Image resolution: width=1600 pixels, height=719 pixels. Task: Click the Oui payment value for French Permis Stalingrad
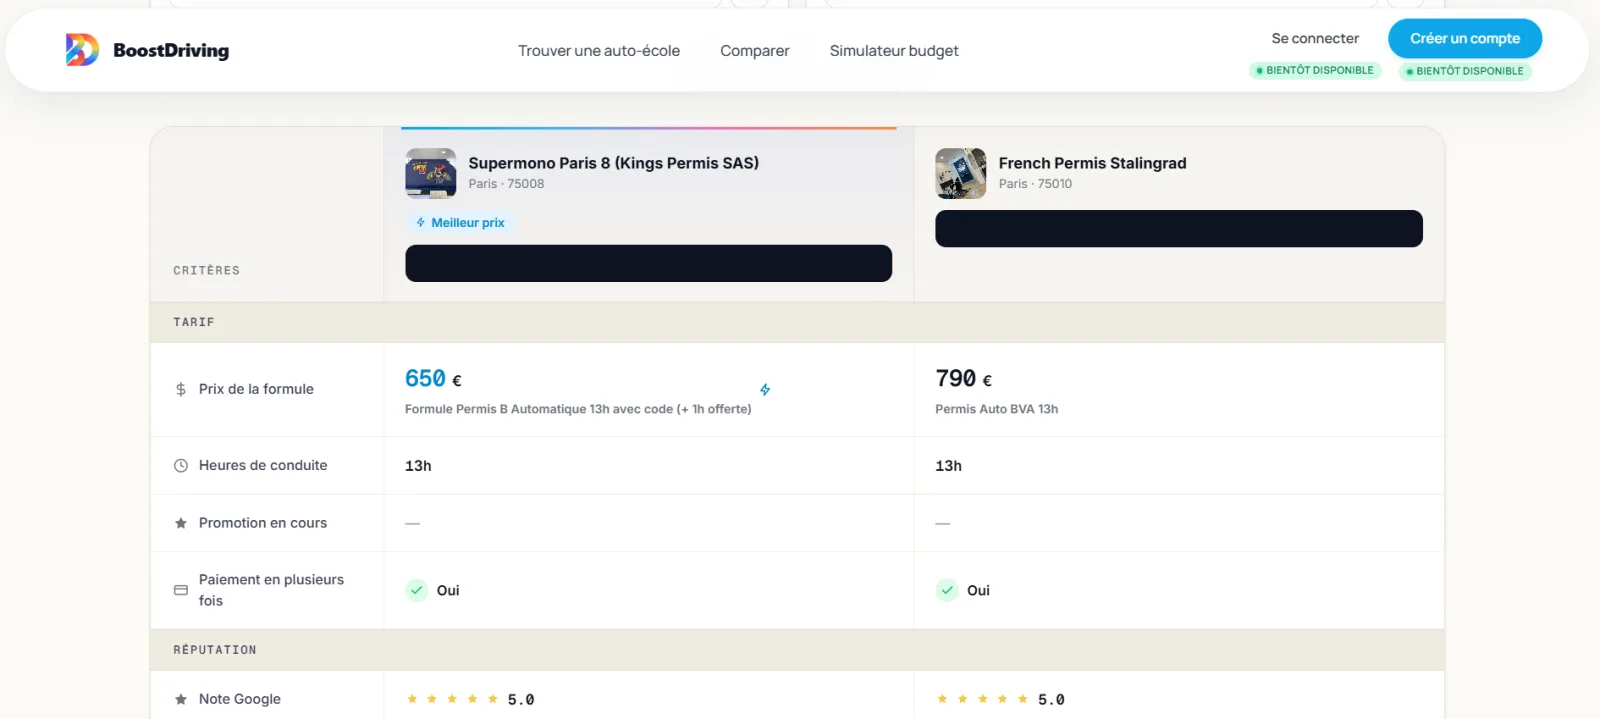[x=978, y=591]
